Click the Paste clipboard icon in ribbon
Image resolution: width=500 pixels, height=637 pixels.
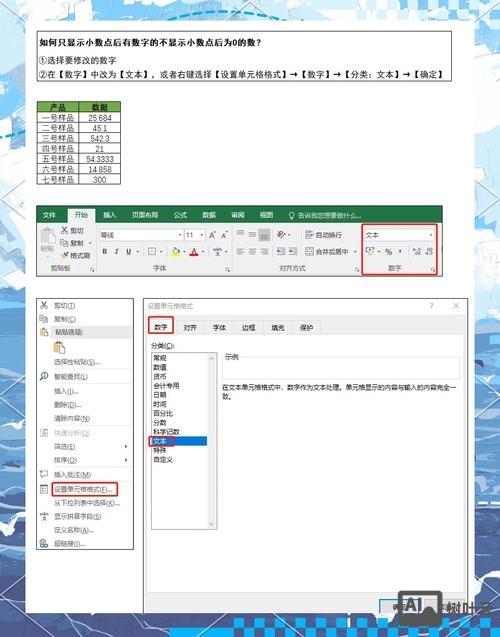click(47, 236)
